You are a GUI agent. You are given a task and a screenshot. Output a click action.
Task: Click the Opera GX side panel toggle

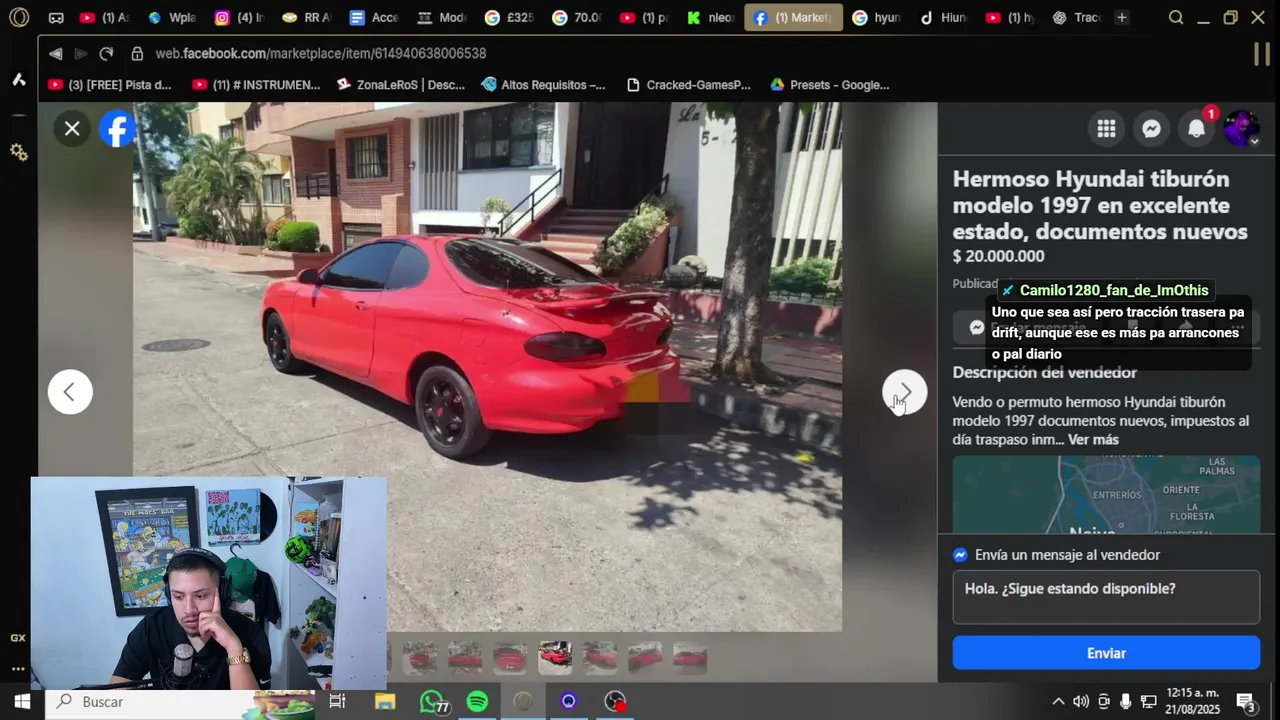point(1261,54)
